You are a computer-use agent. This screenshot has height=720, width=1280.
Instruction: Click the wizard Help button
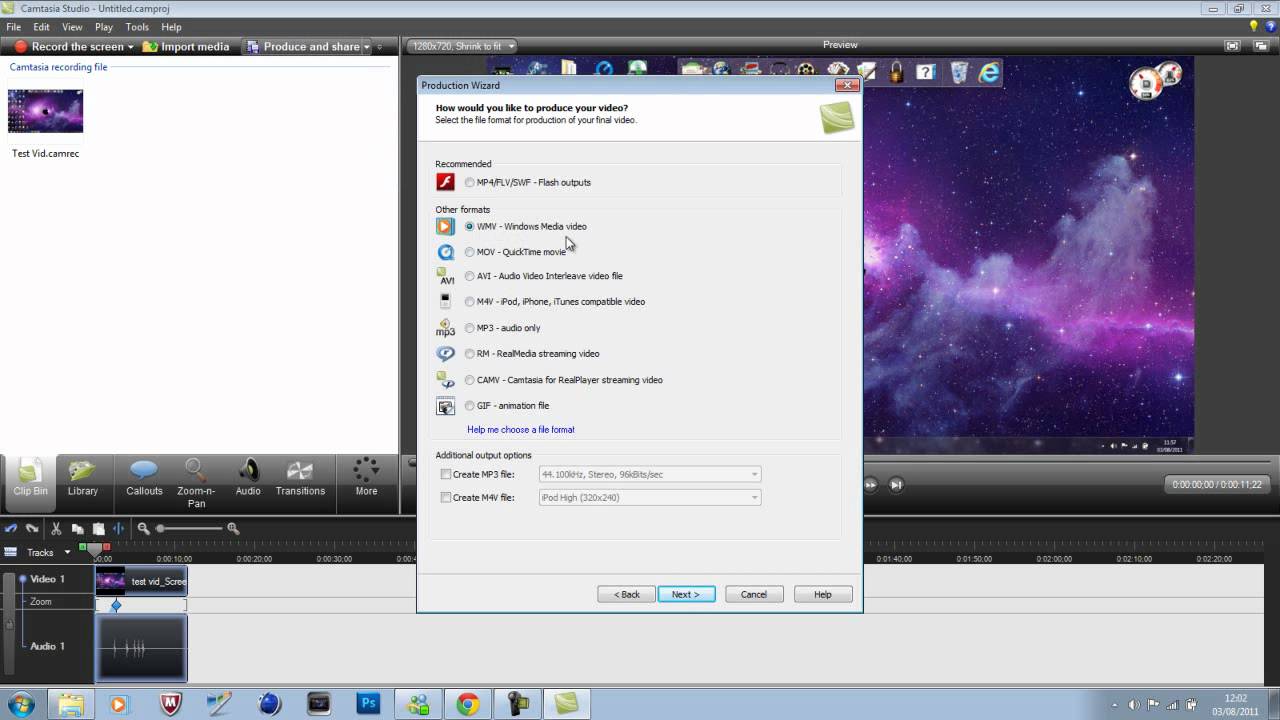pos(822,594)
